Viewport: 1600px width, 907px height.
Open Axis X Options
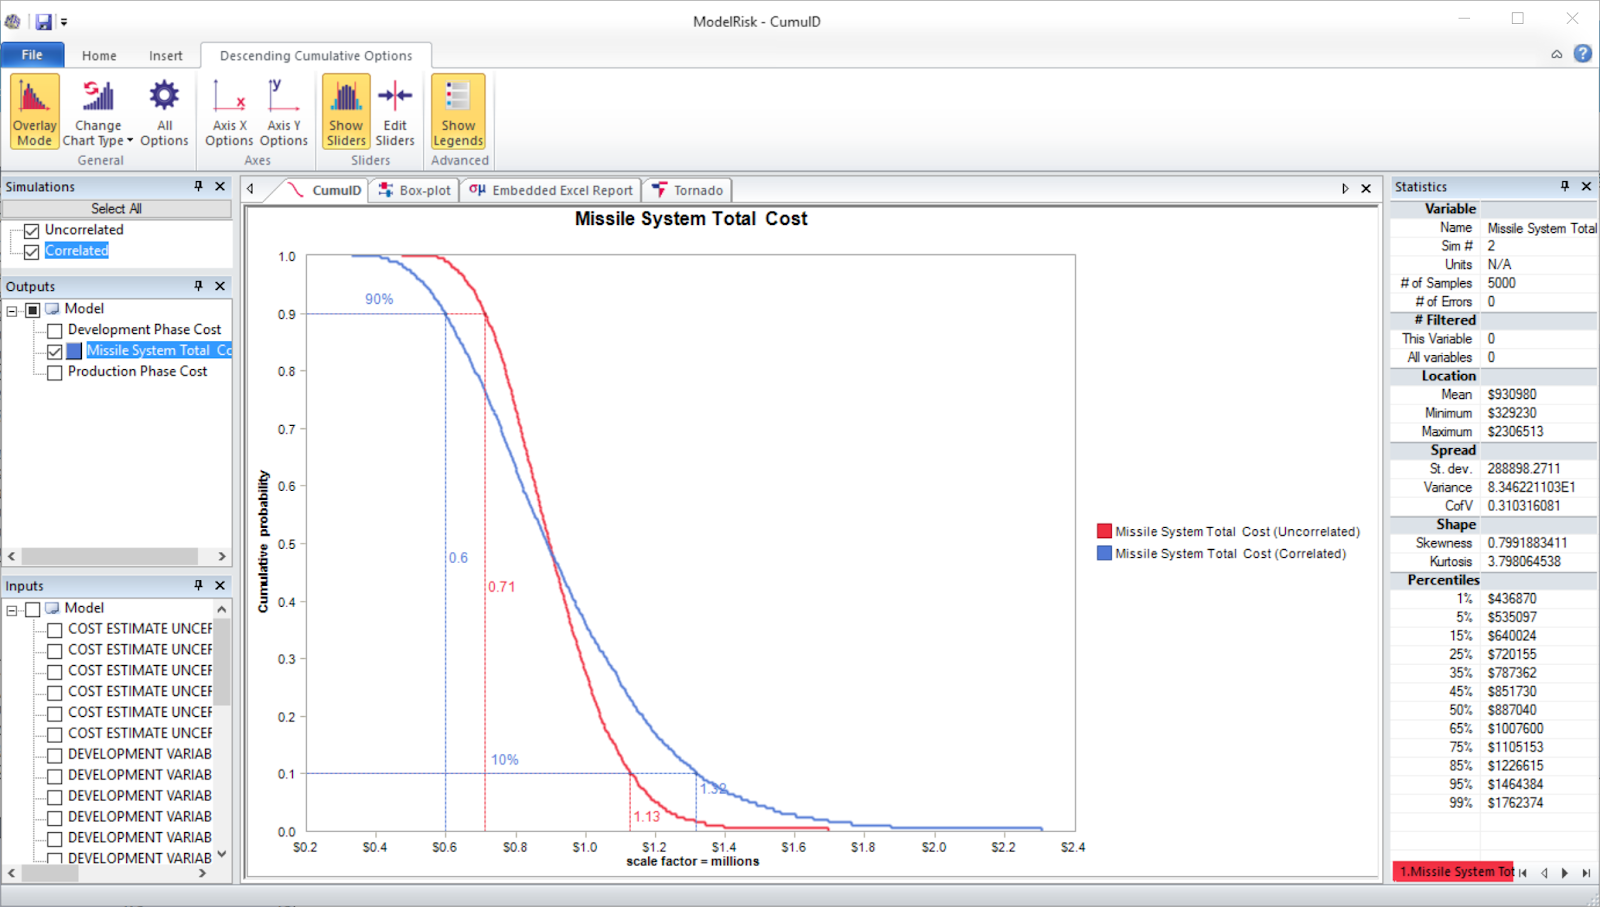point(228,110)
